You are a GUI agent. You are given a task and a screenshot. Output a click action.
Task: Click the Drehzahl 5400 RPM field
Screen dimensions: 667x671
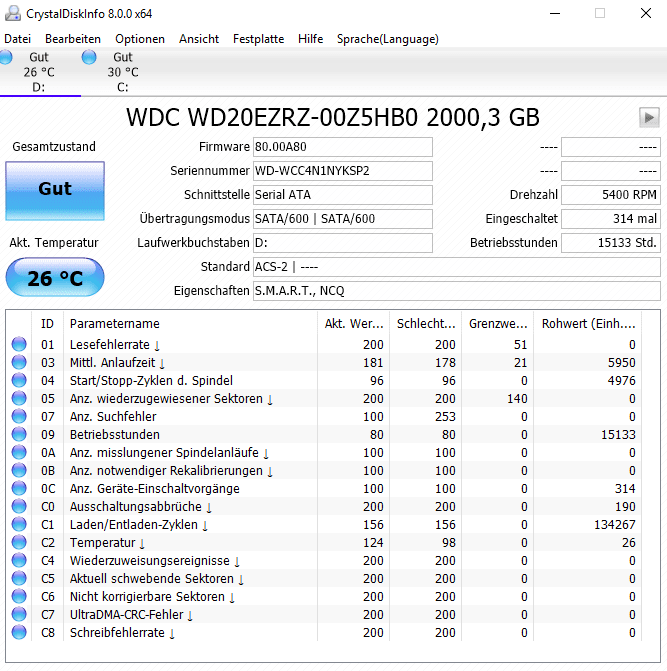(x=611, y=195)
